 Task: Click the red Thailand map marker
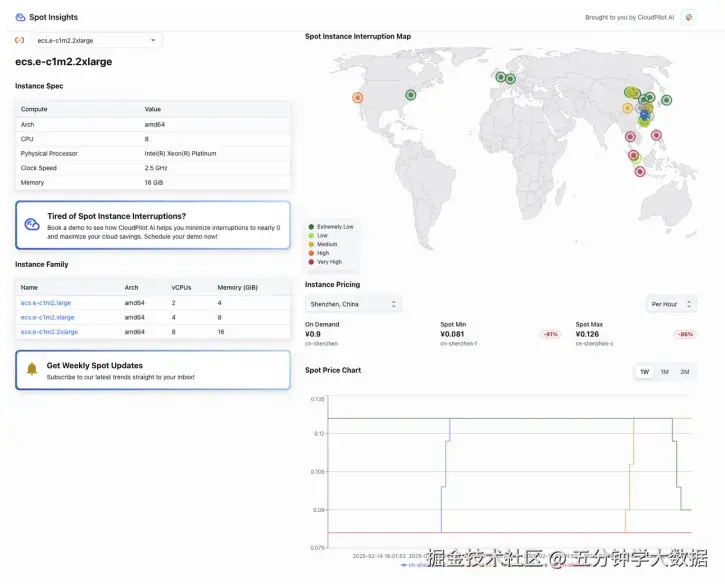[x=630, y=136]
